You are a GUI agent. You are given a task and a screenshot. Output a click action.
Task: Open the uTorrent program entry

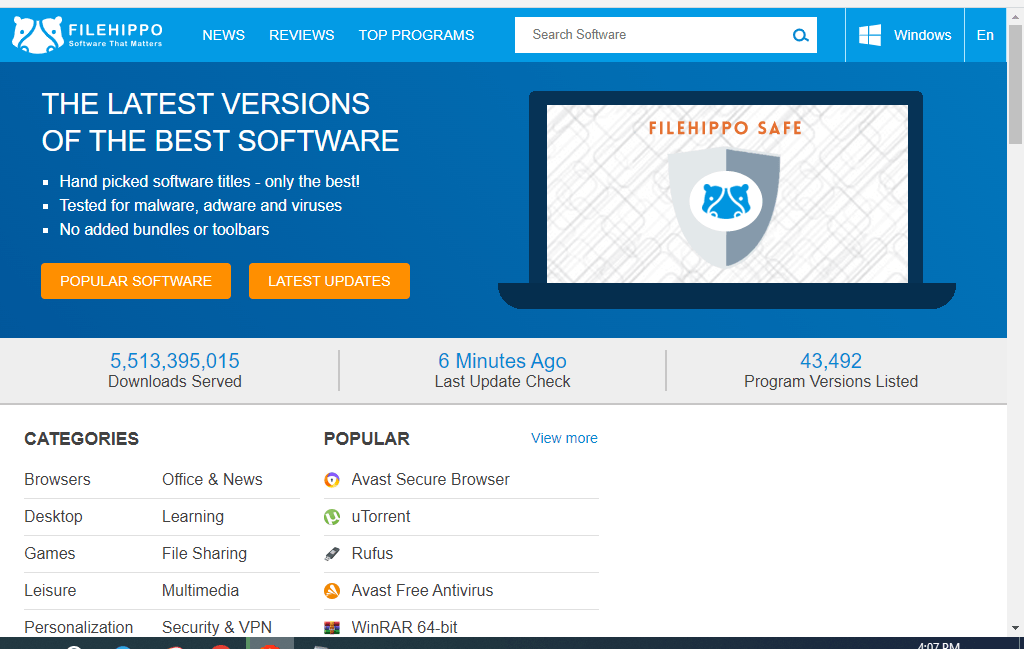pyautogui.click(x=381, y=516)
